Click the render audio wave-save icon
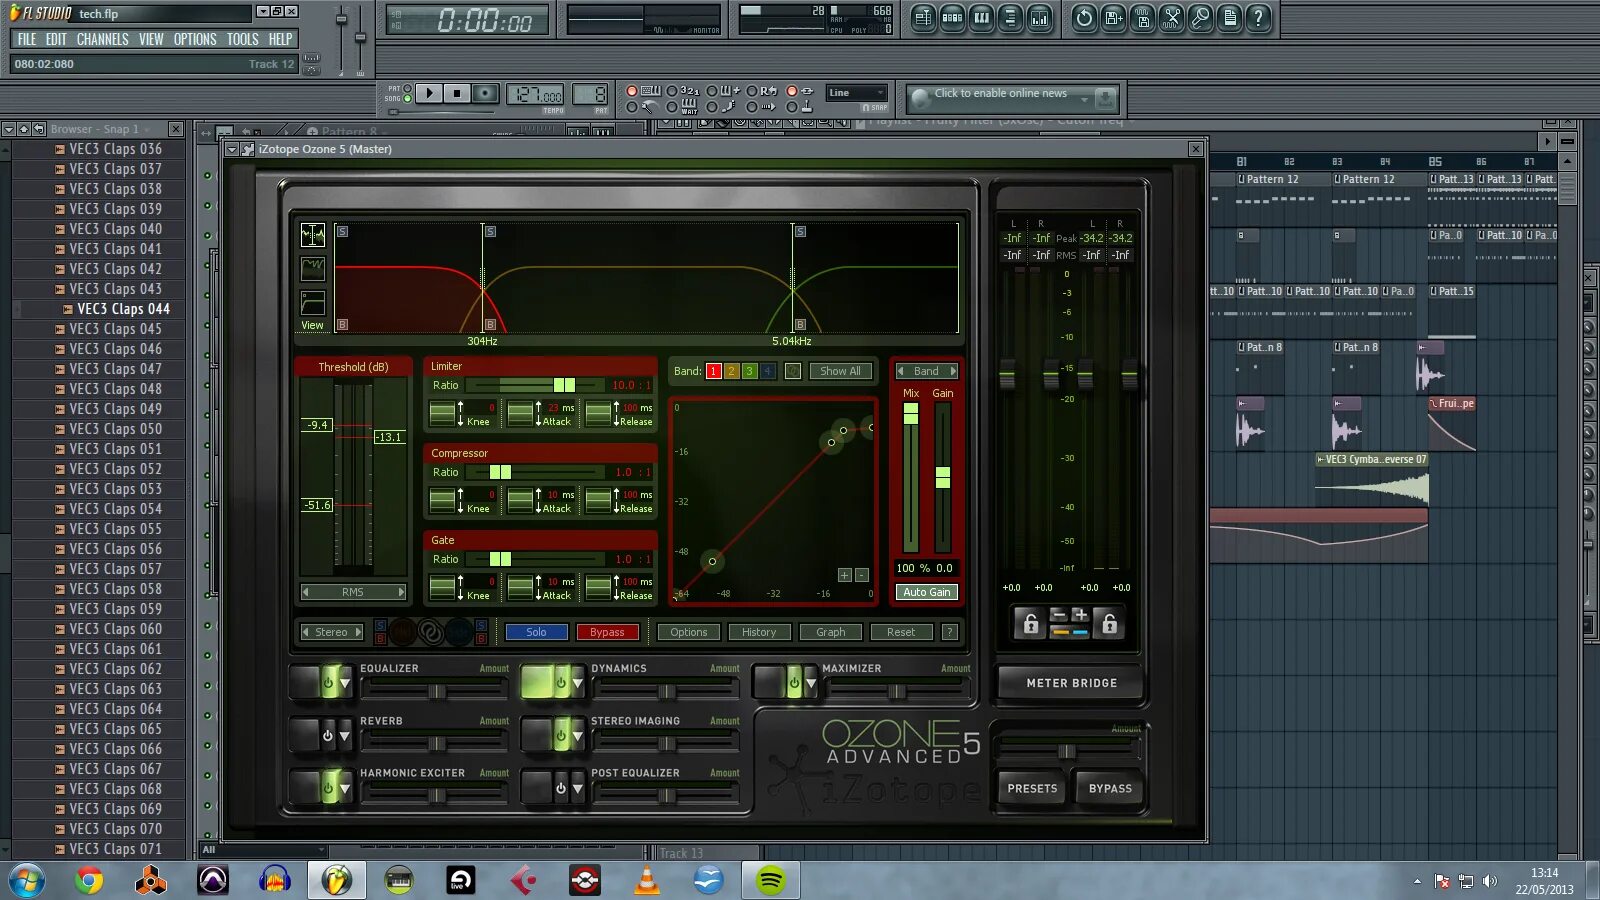 tap(1143, 18)
